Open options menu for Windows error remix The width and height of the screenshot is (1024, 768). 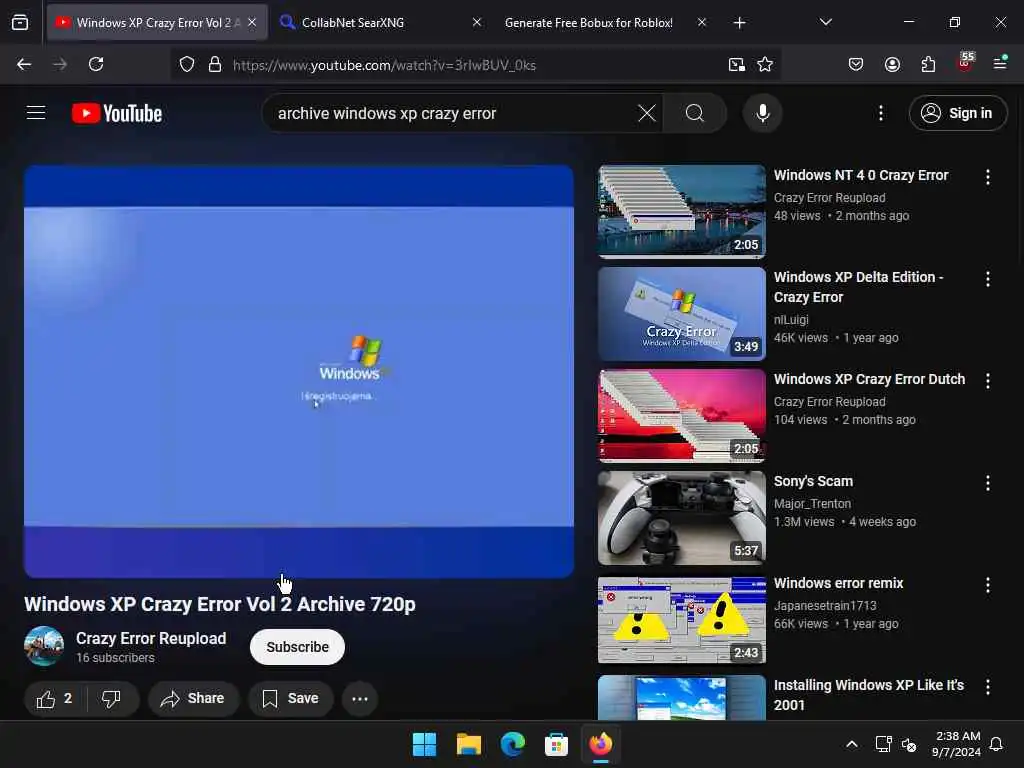(987, 584)
